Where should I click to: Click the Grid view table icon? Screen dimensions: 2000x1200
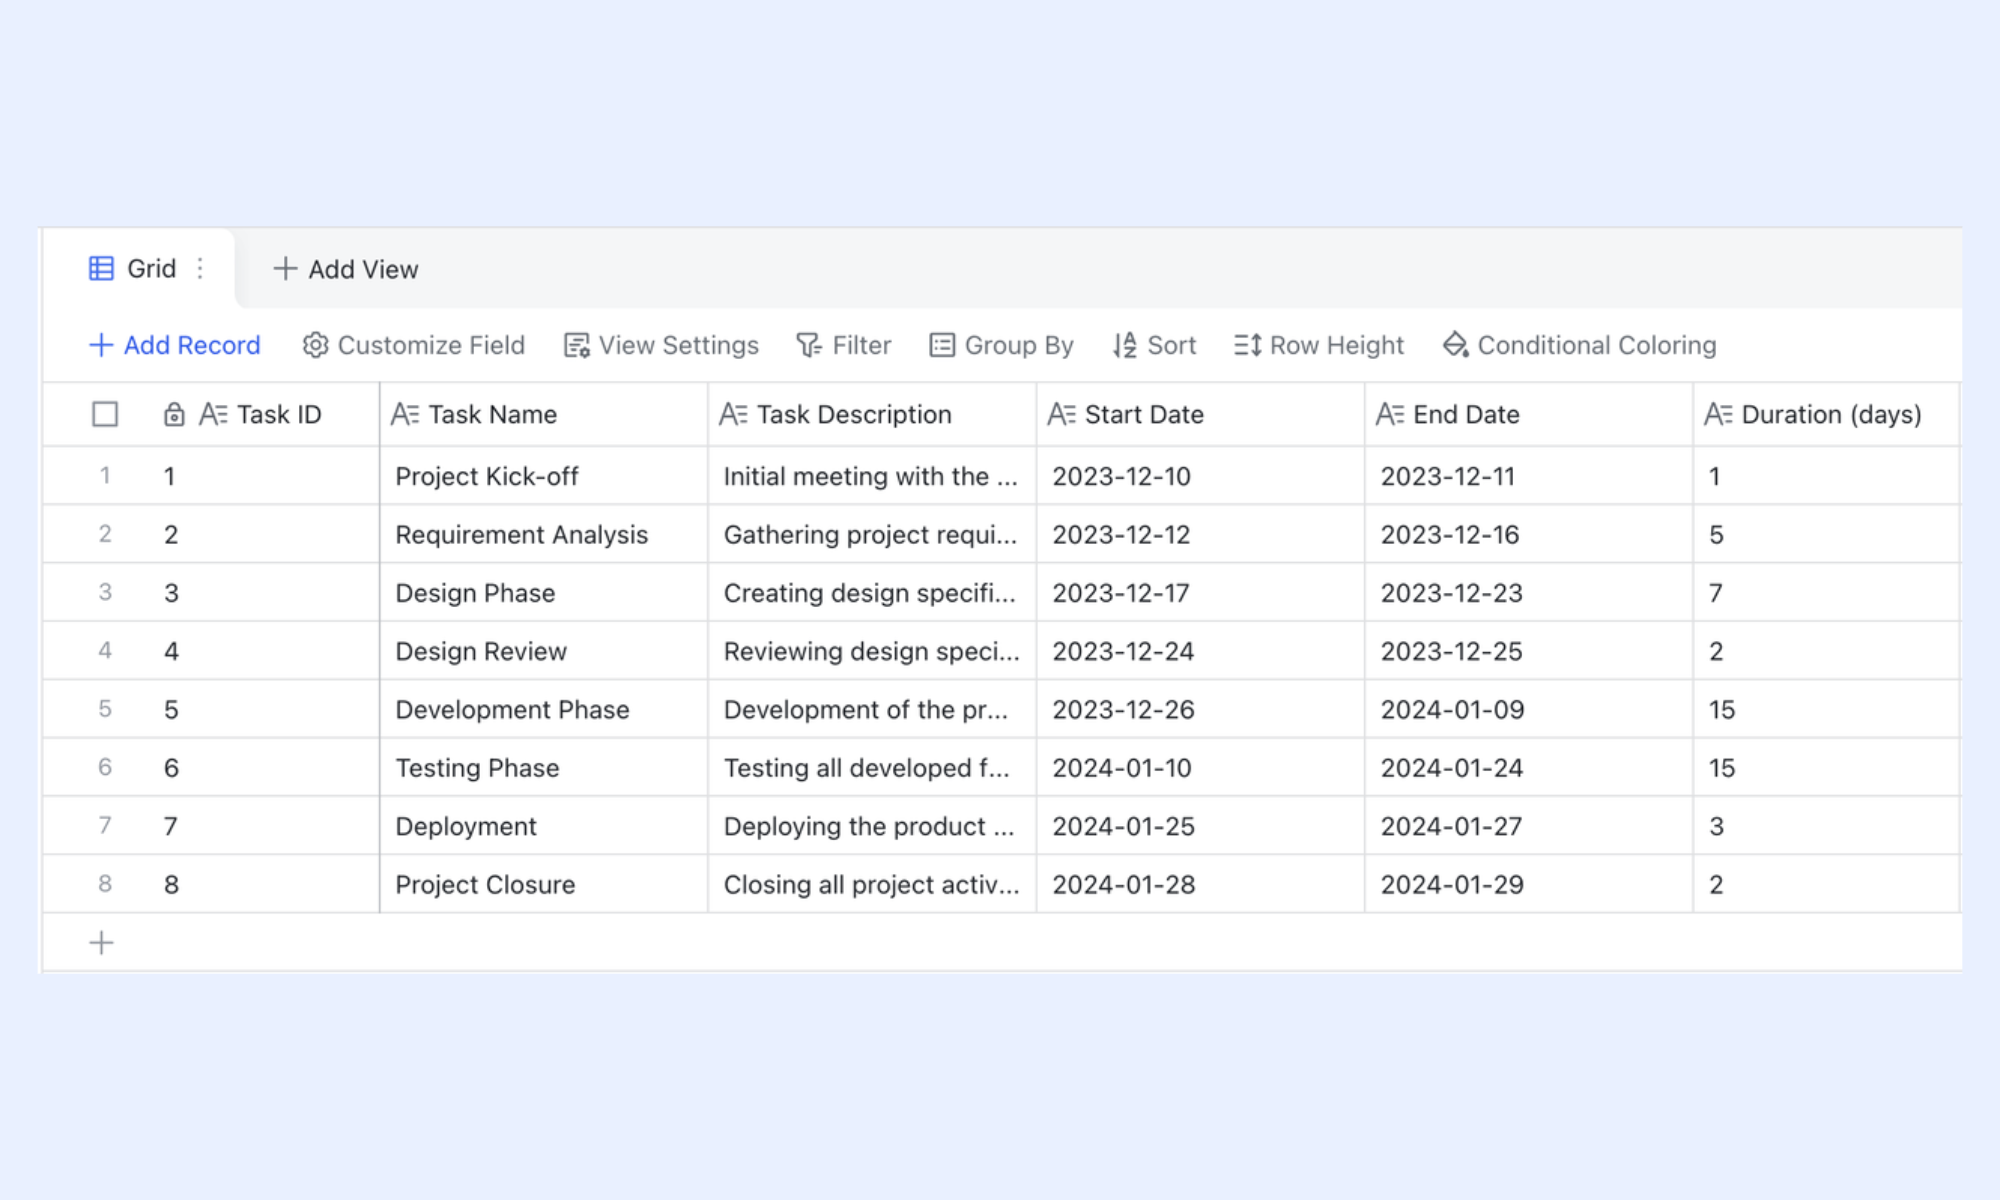point(101,268)
